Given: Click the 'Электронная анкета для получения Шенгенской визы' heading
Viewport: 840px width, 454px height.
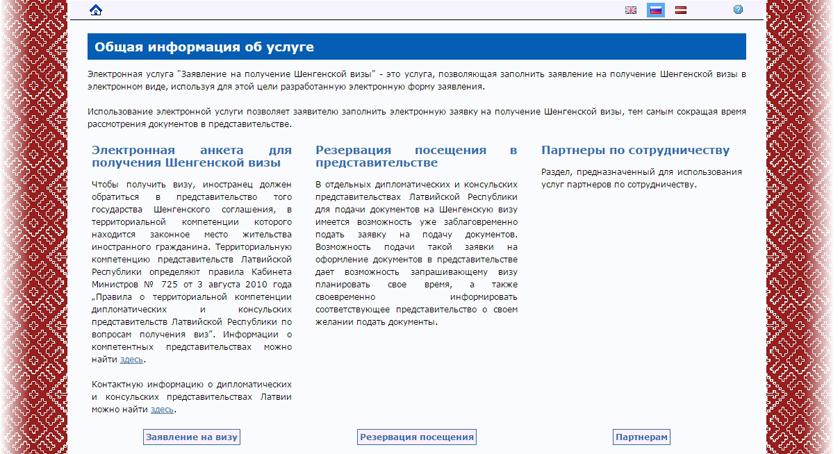Looking at the screenshot, I should tap(191, 156).
